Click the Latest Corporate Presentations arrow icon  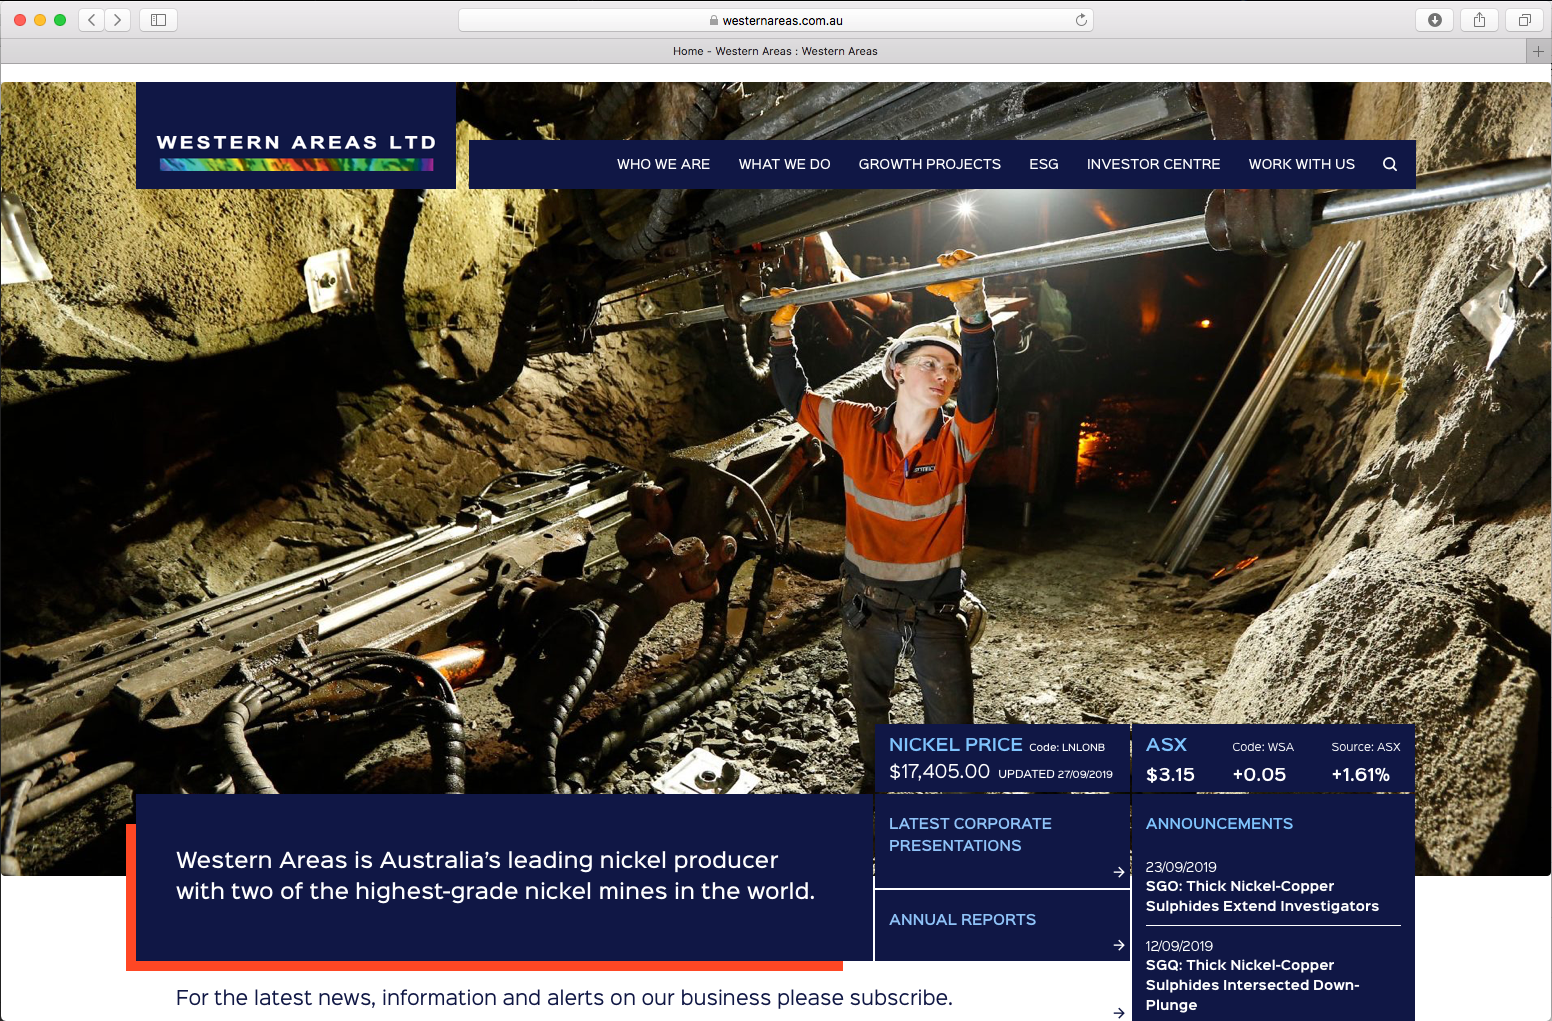pos(1119,872)
